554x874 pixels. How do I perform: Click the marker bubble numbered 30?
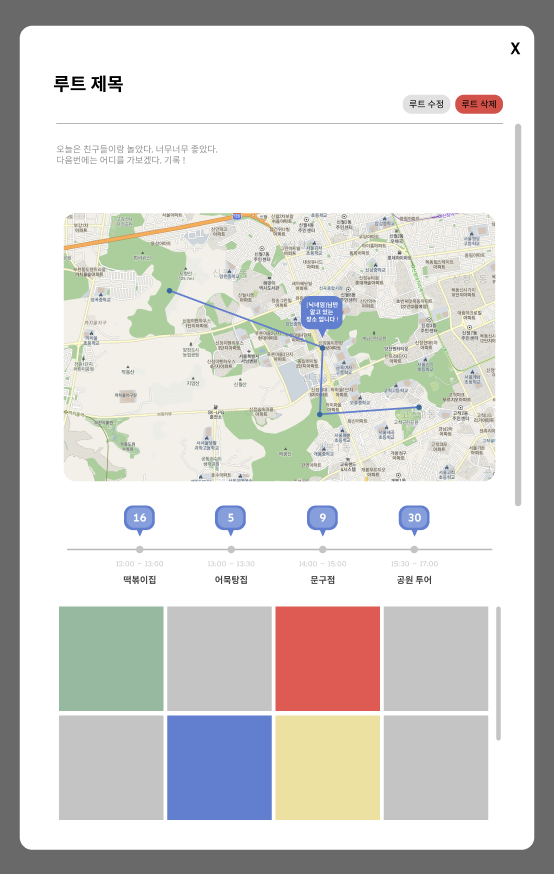[x=414, y=518]
